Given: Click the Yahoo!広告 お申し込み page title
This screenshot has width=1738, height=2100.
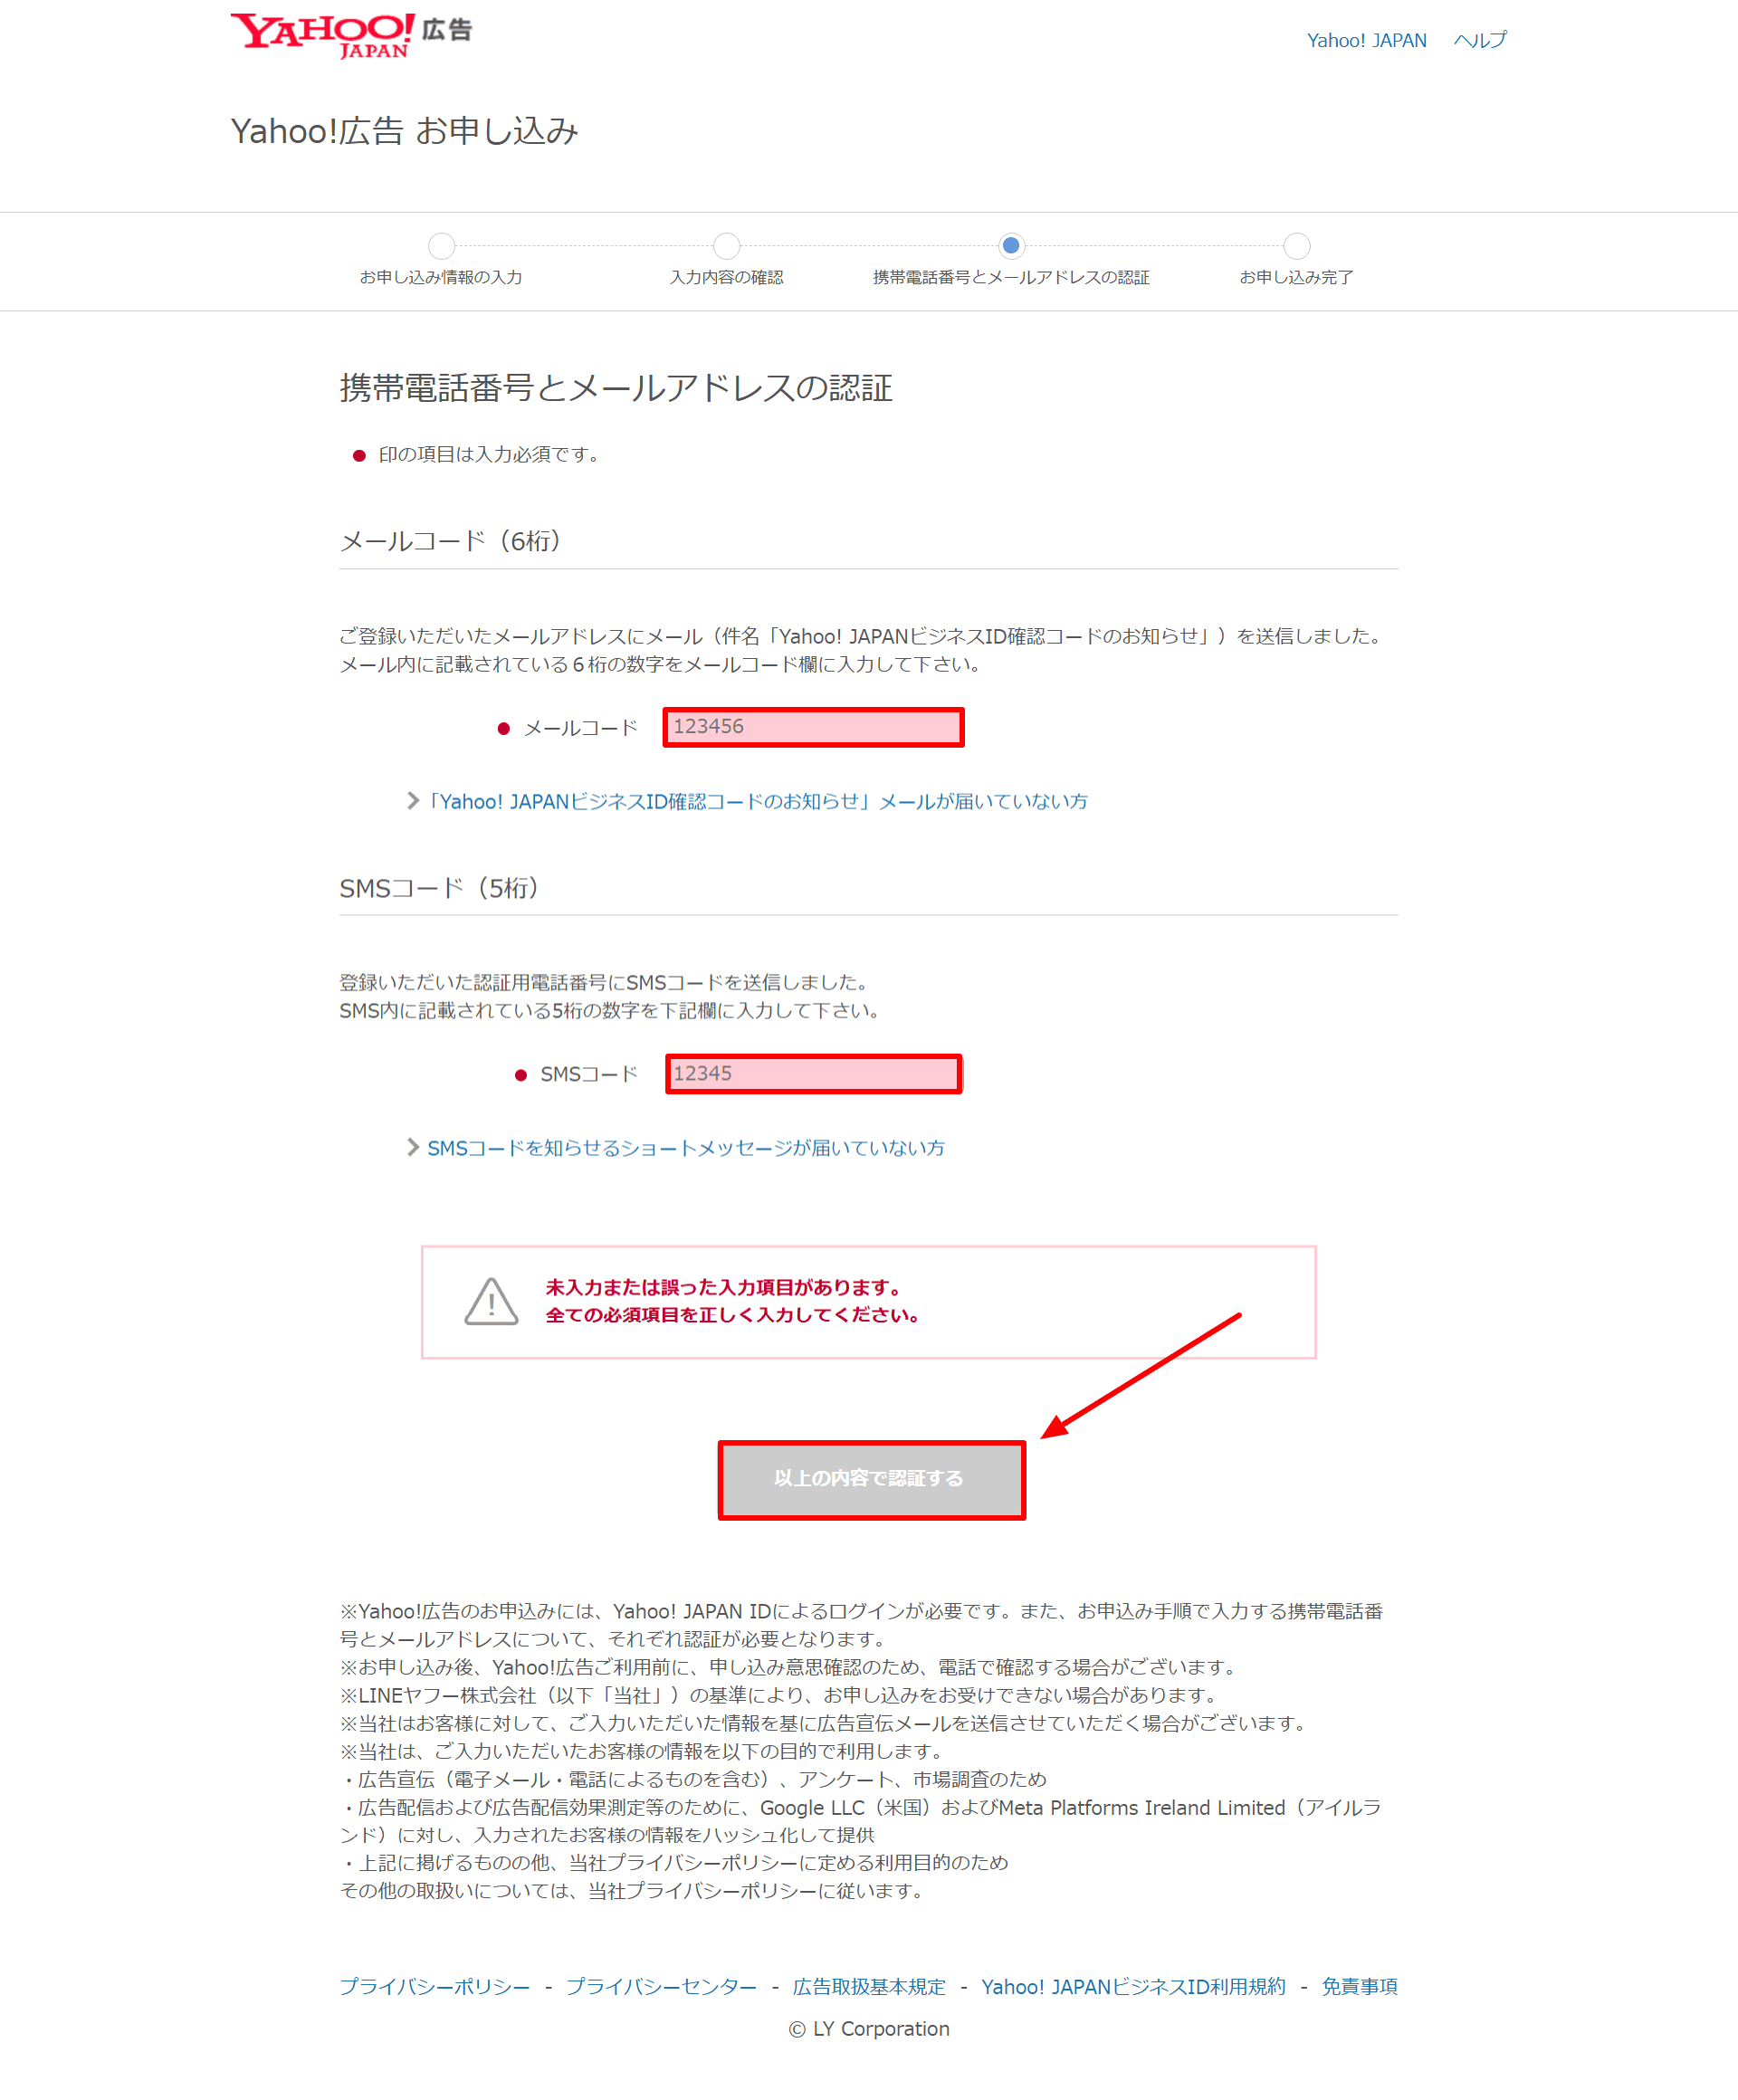Looking at the screenshot, I should click(x=404, y=131).
